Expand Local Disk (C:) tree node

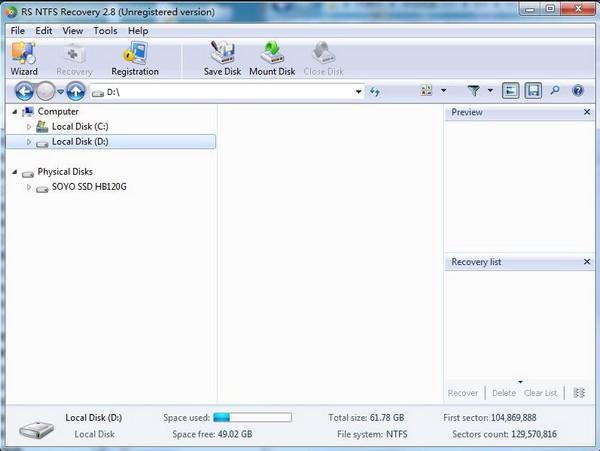(x=29, y=127)
